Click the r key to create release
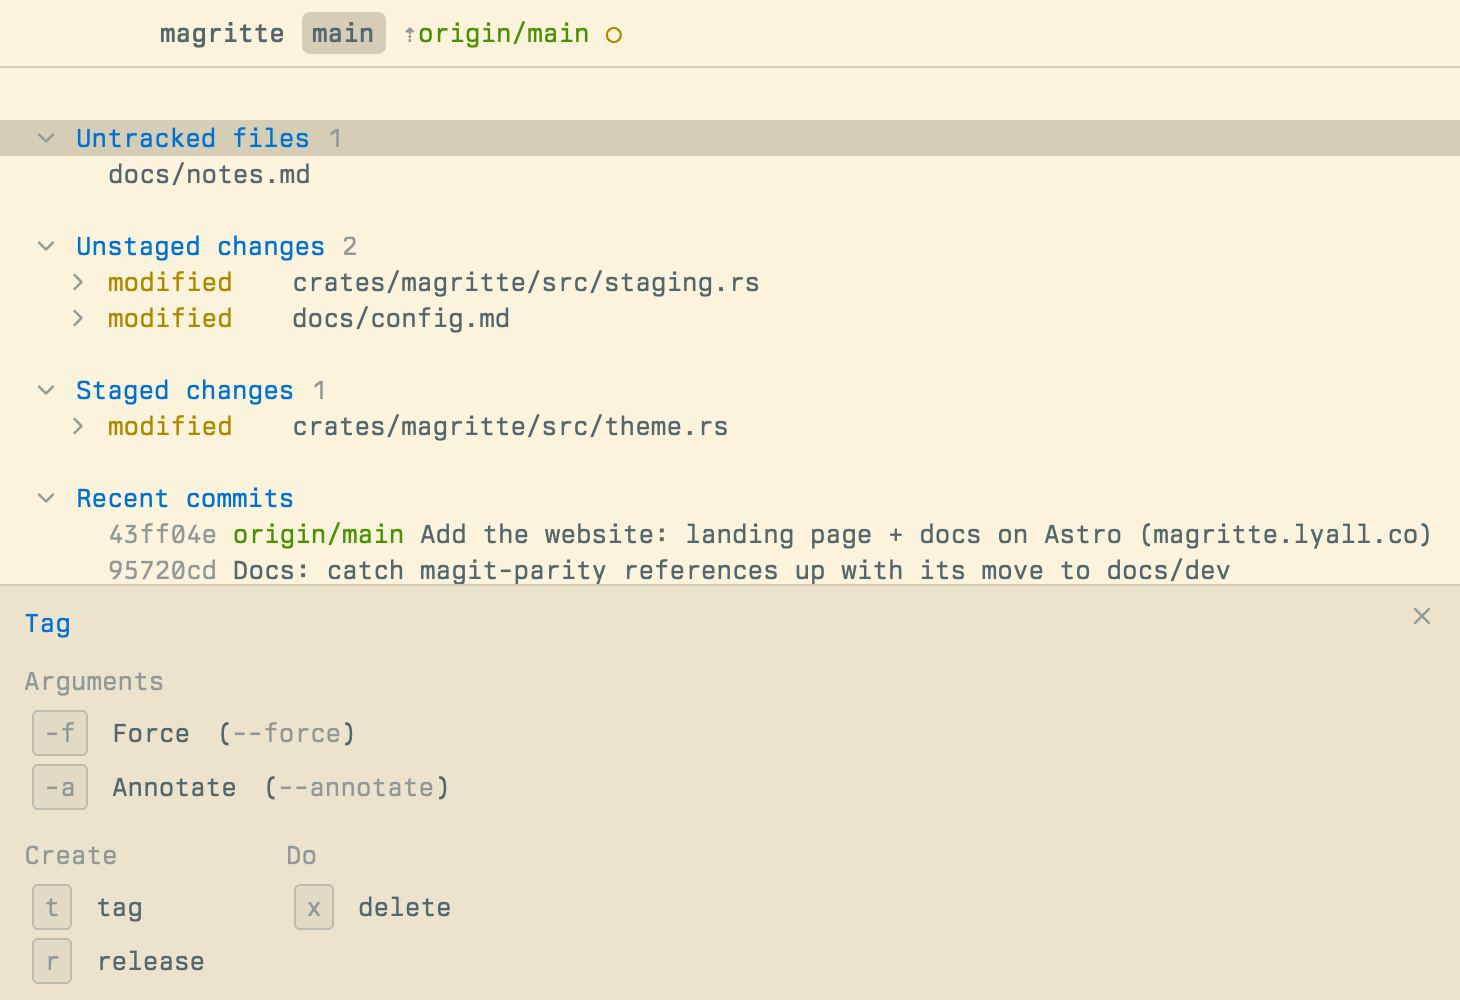The height and width of the screenshot is (1000, 1460). (x=52, y=961)
